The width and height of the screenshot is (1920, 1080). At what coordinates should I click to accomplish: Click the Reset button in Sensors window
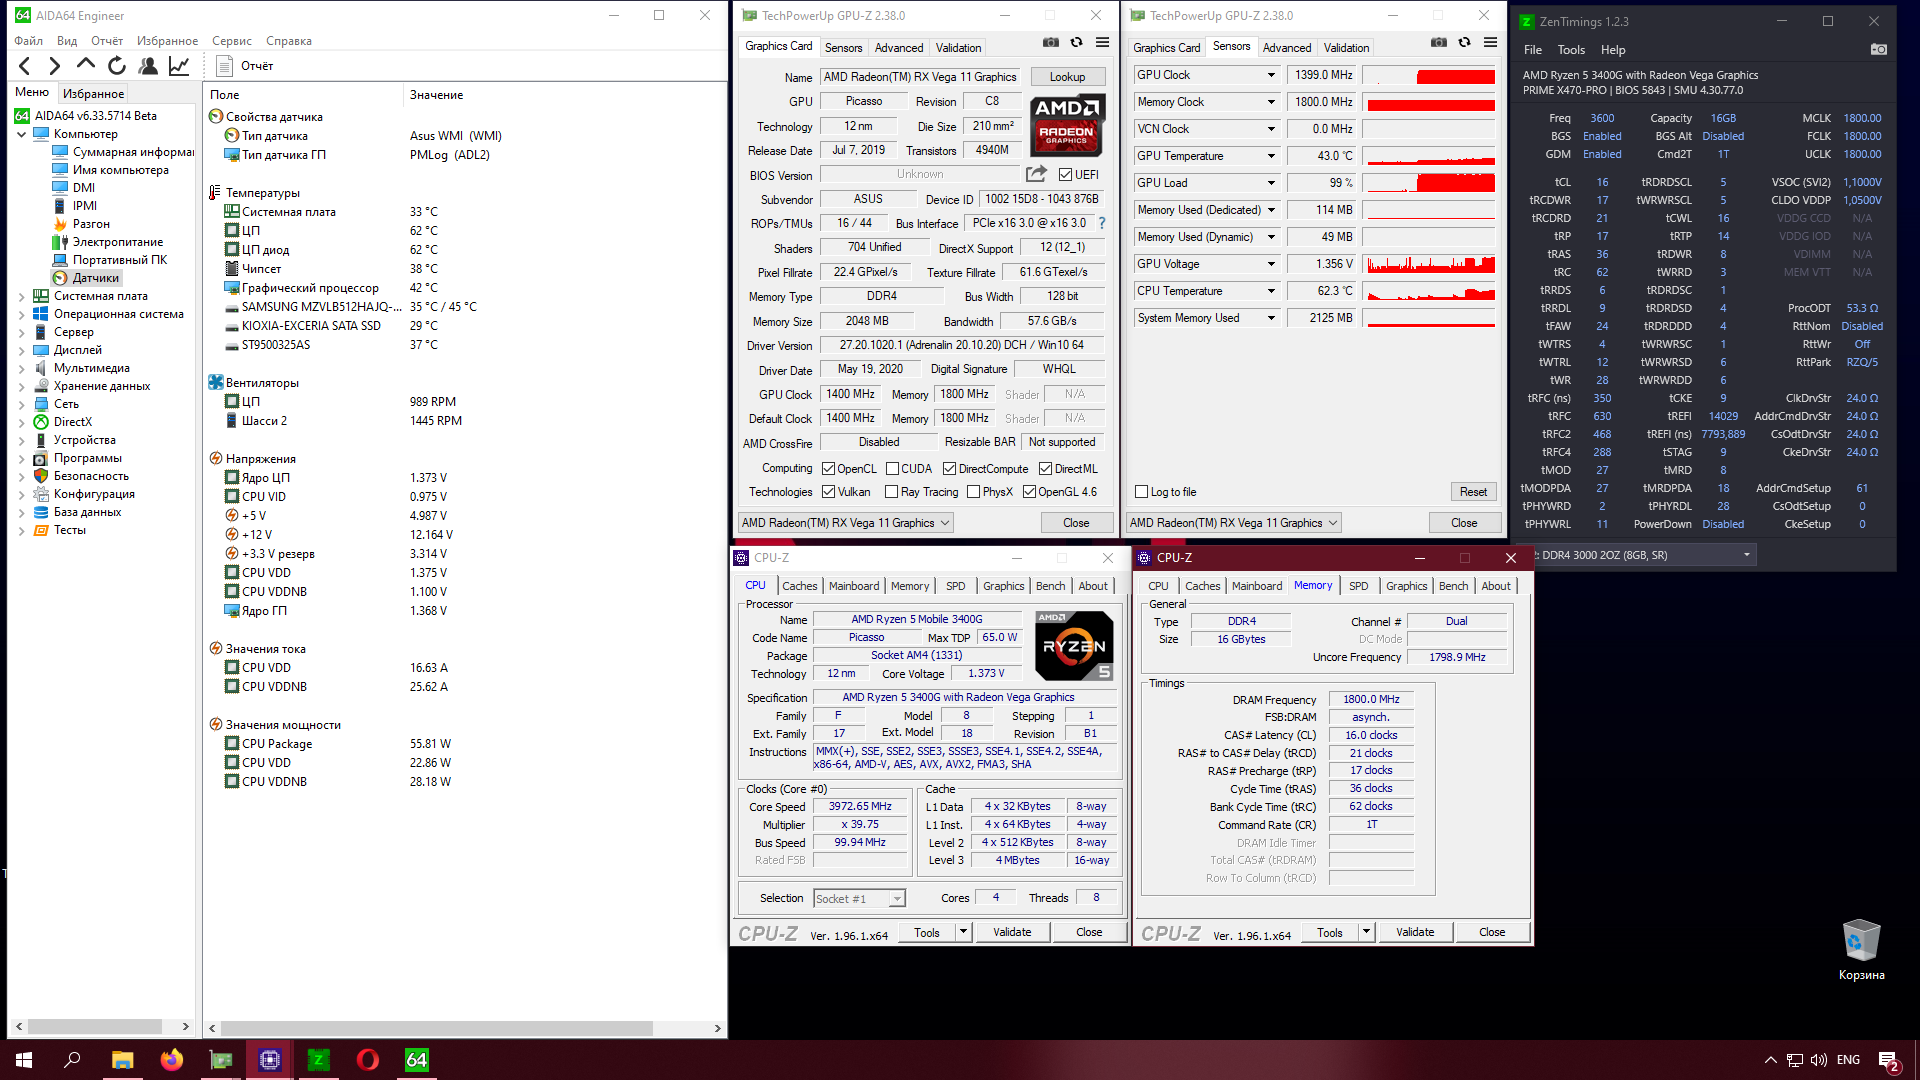coord(1472,492)
